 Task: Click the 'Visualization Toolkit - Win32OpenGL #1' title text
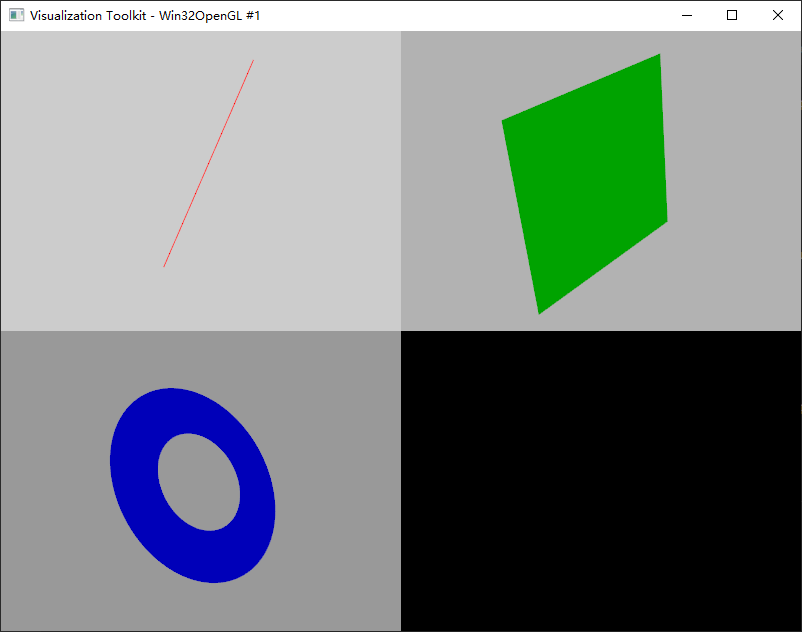point(145,15)
